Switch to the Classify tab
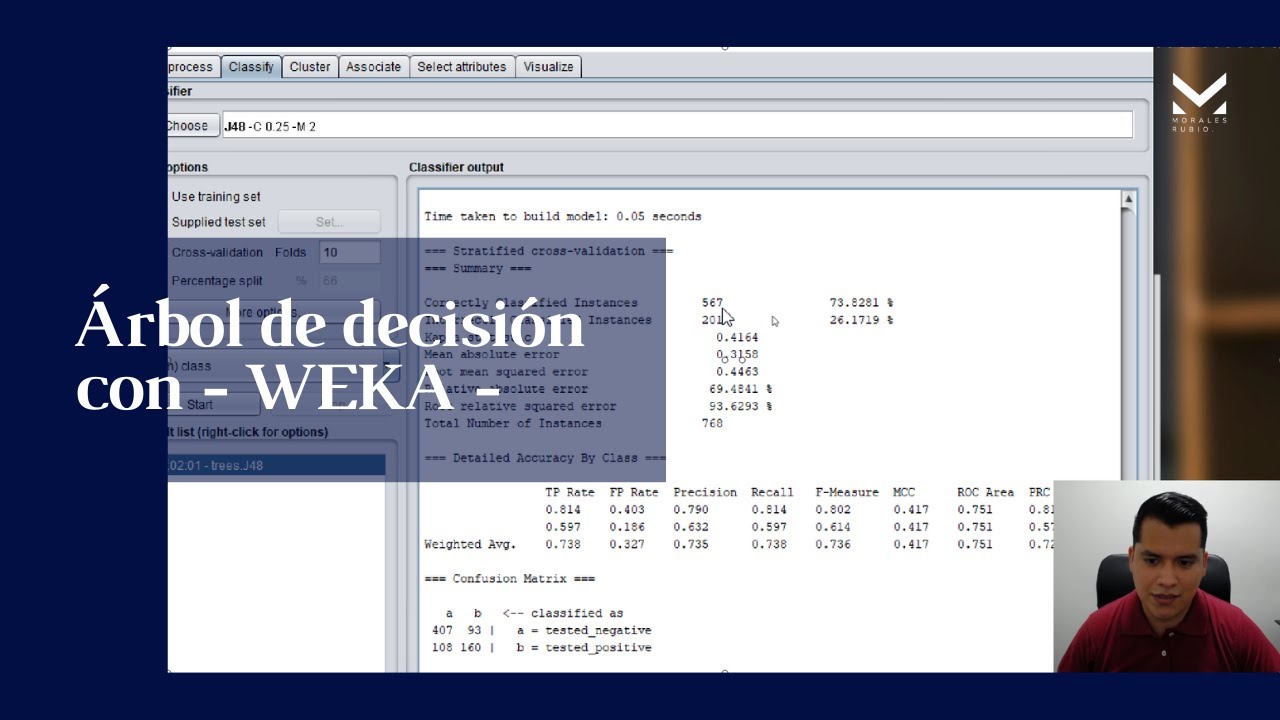Viewport: 1280px width, 720px height. [x=251, y=67]
